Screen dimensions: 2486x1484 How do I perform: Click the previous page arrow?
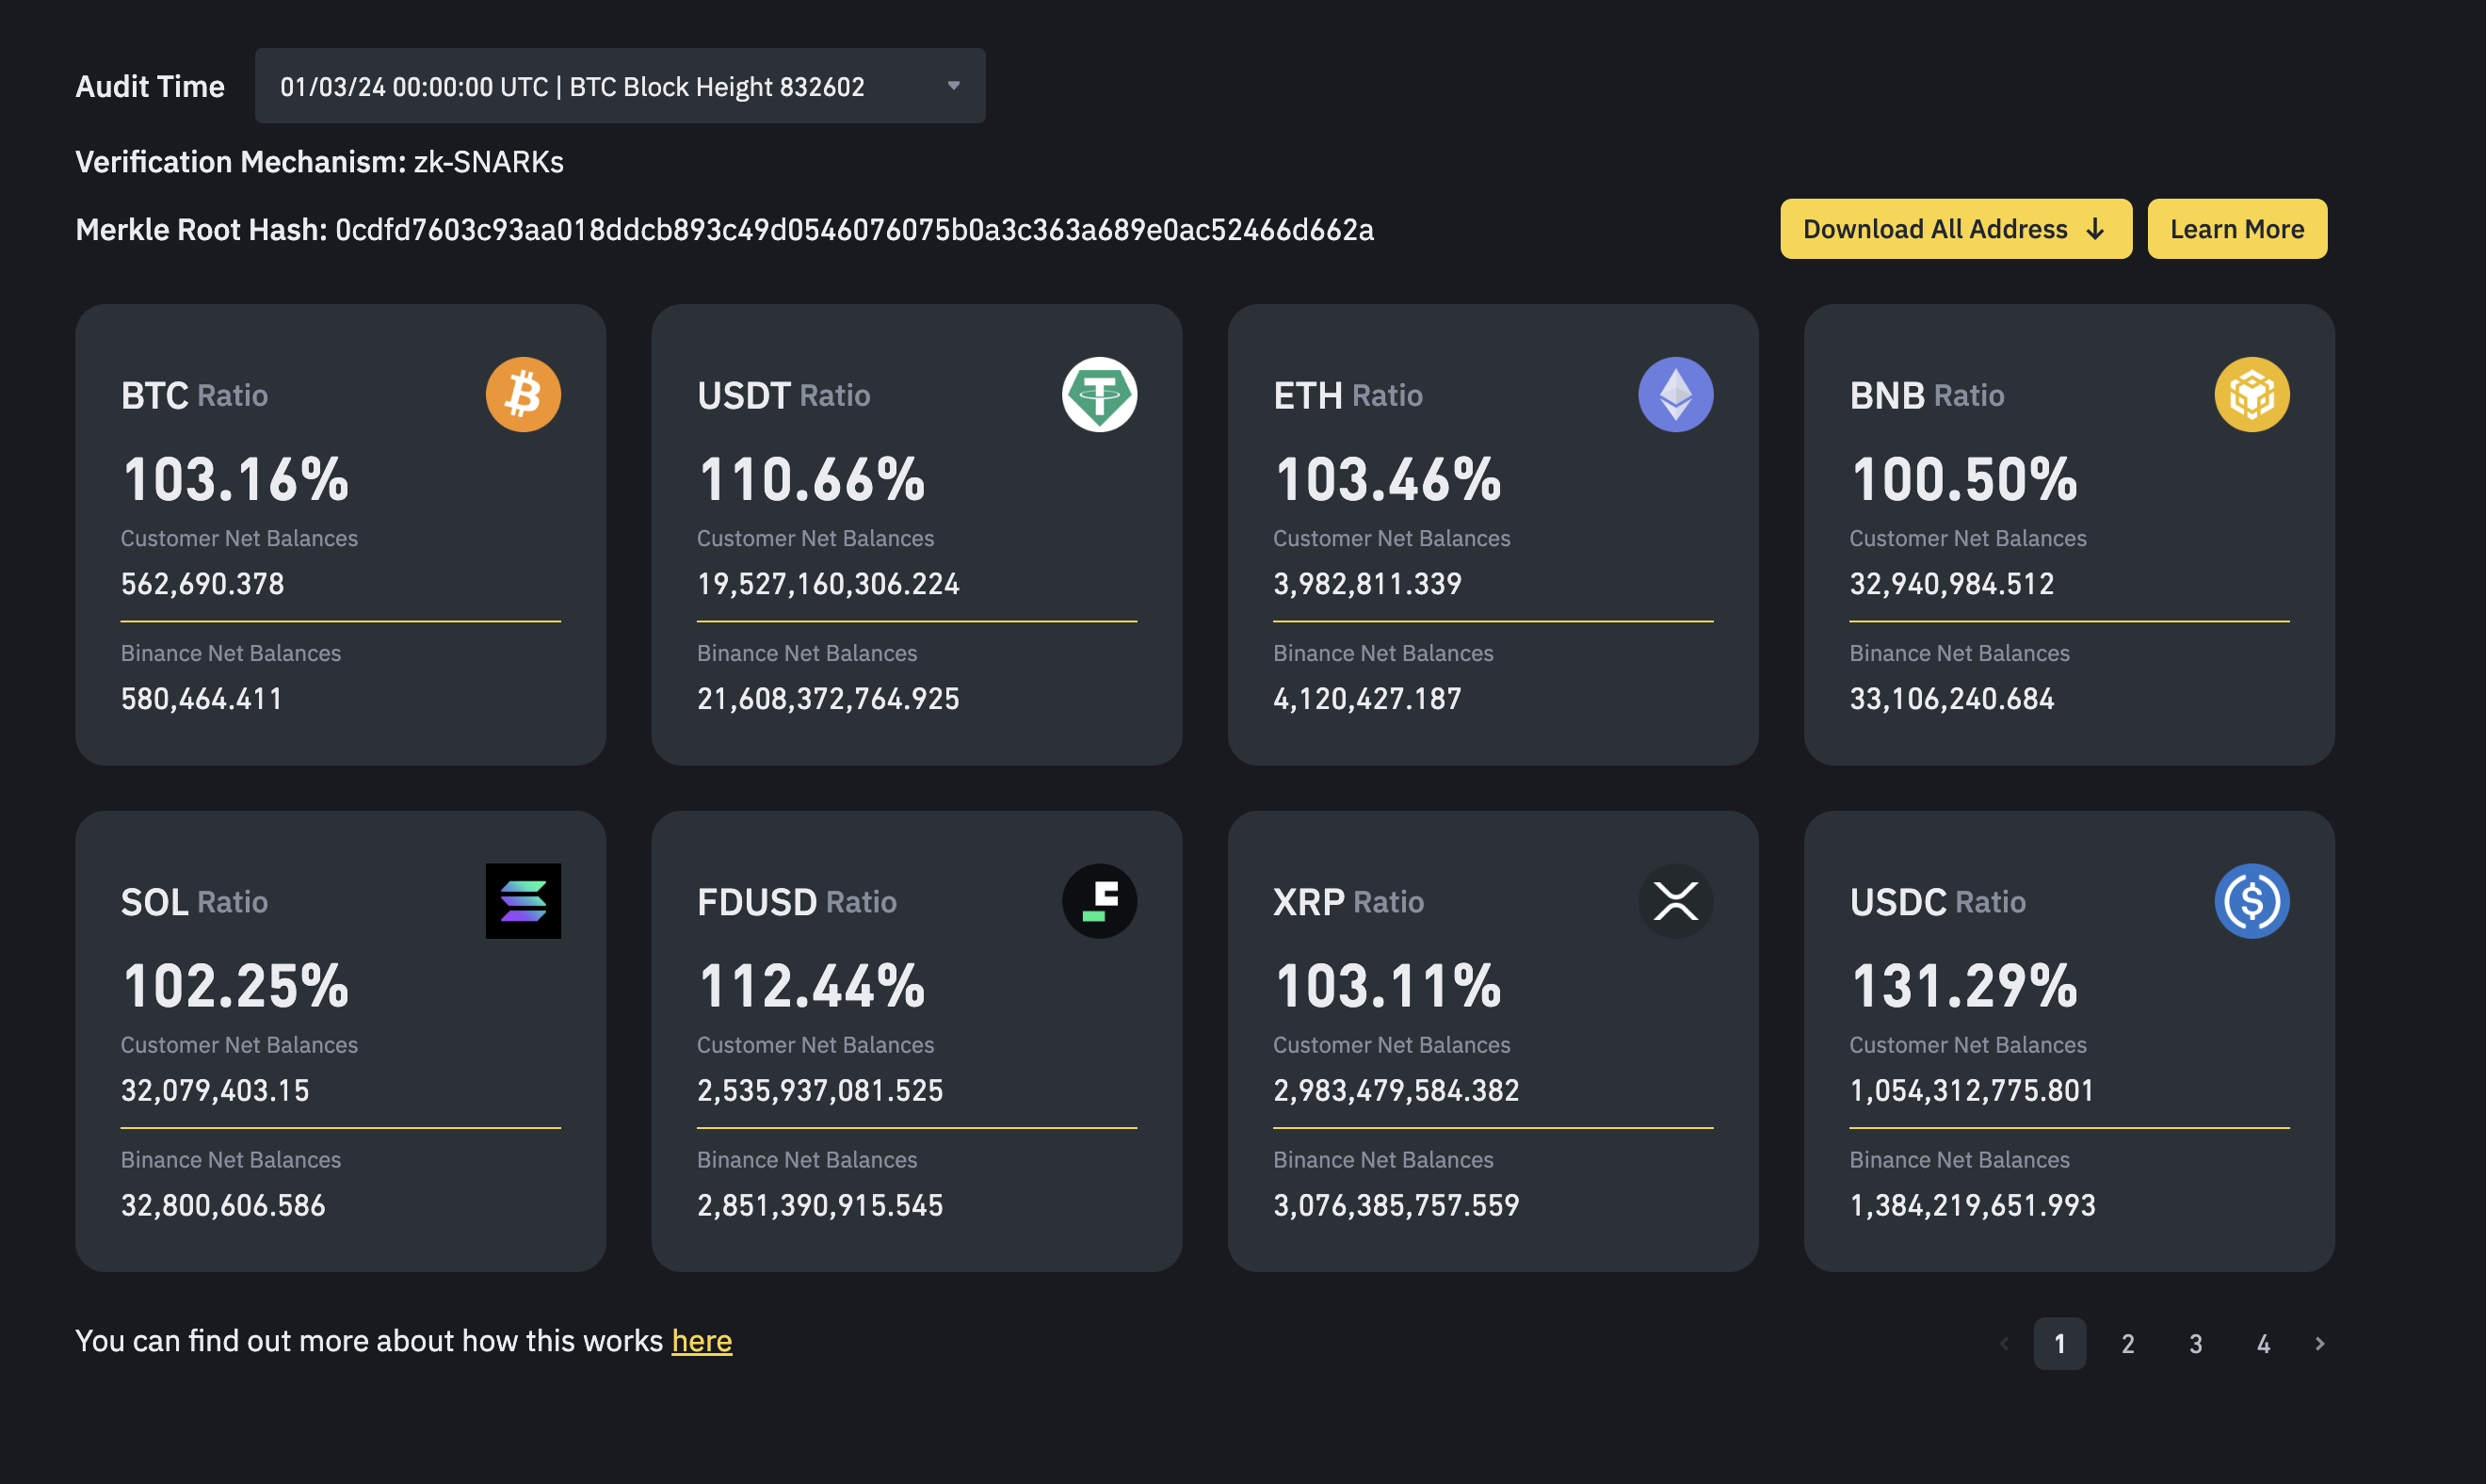(2003, 1343)
